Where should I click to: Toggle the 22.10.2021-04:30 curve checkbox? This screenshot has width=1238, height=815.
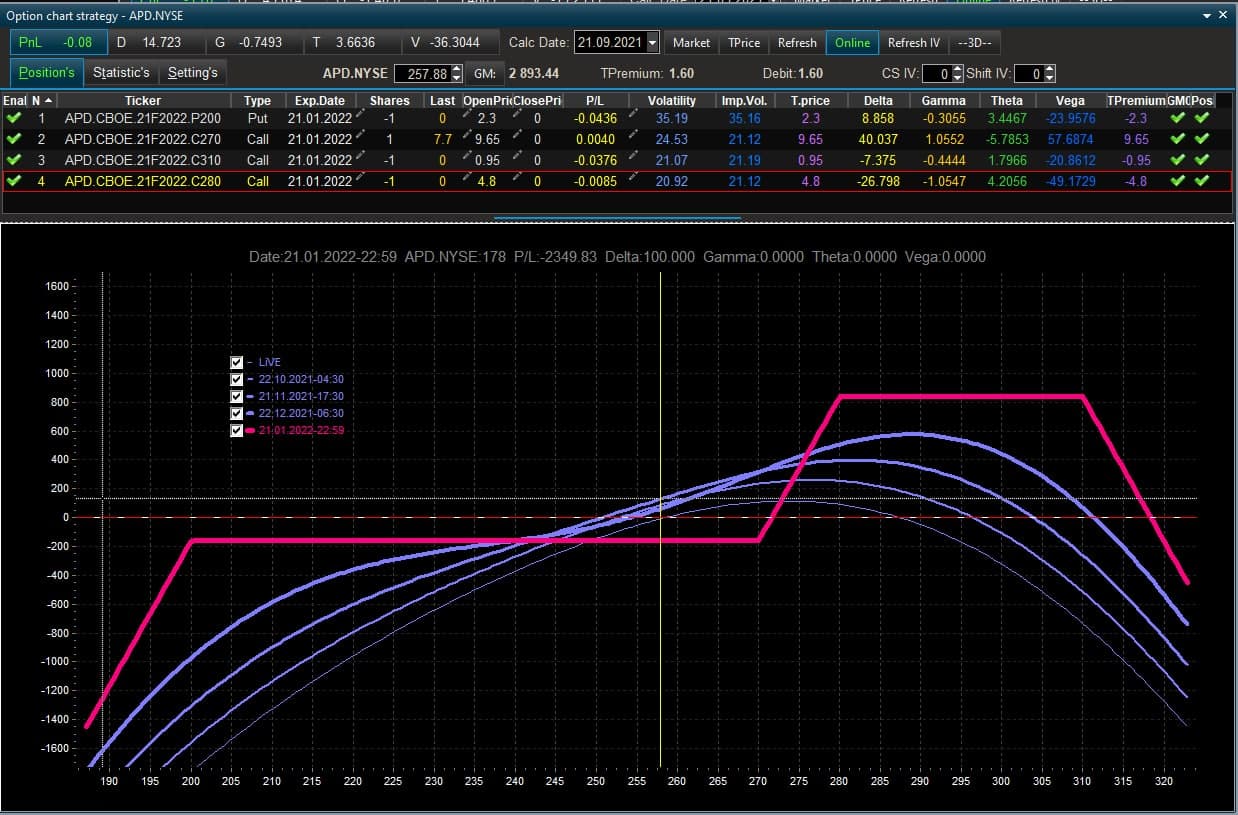tap(237, 379)
